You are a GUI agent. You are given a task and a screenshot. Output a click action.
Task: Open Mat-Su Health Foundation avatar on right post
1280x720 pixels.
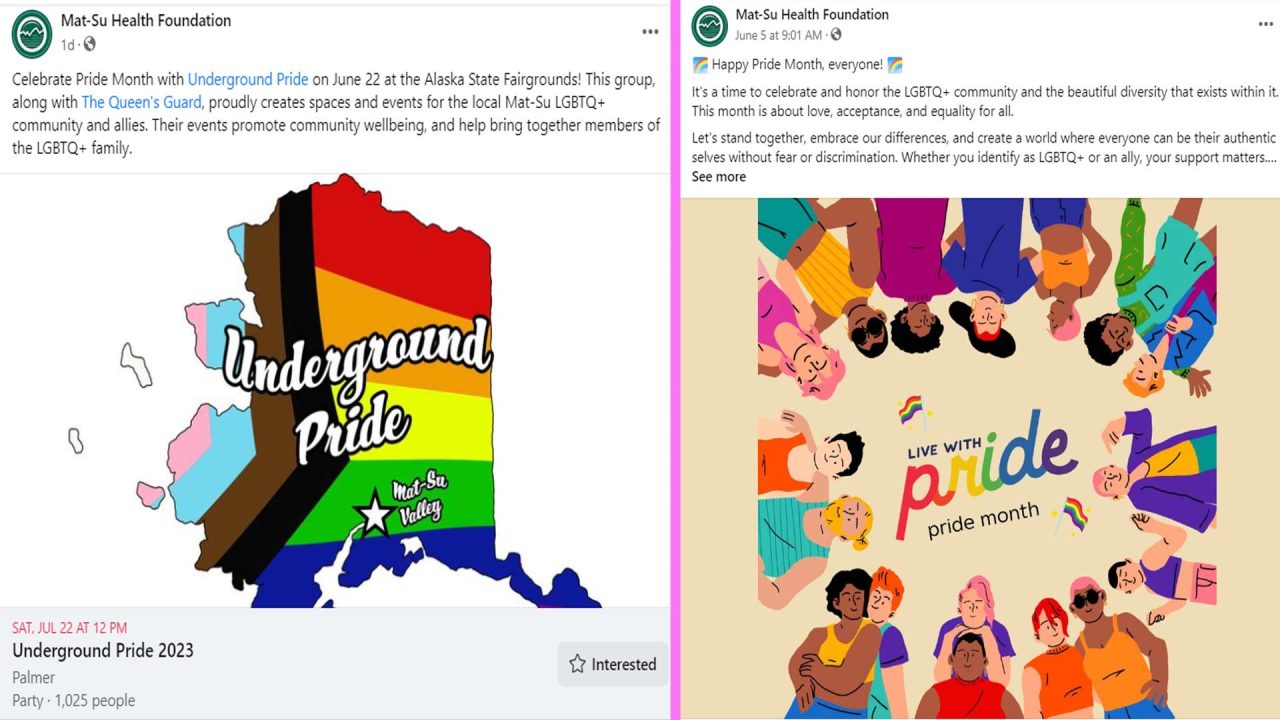(710, 26)
